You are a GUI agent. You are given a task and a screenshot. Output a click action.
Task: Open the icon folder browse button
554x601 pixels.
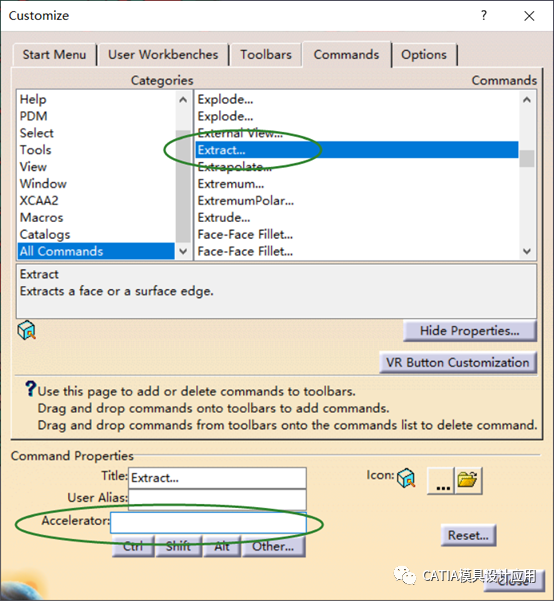(x=468, y=480)
